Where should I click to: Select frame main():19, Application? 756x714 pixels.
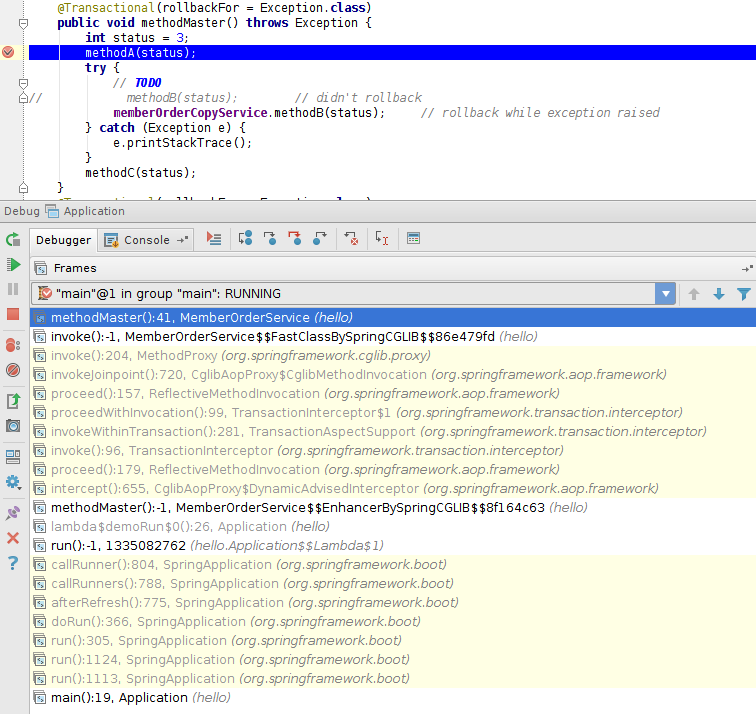pos(393,698)
